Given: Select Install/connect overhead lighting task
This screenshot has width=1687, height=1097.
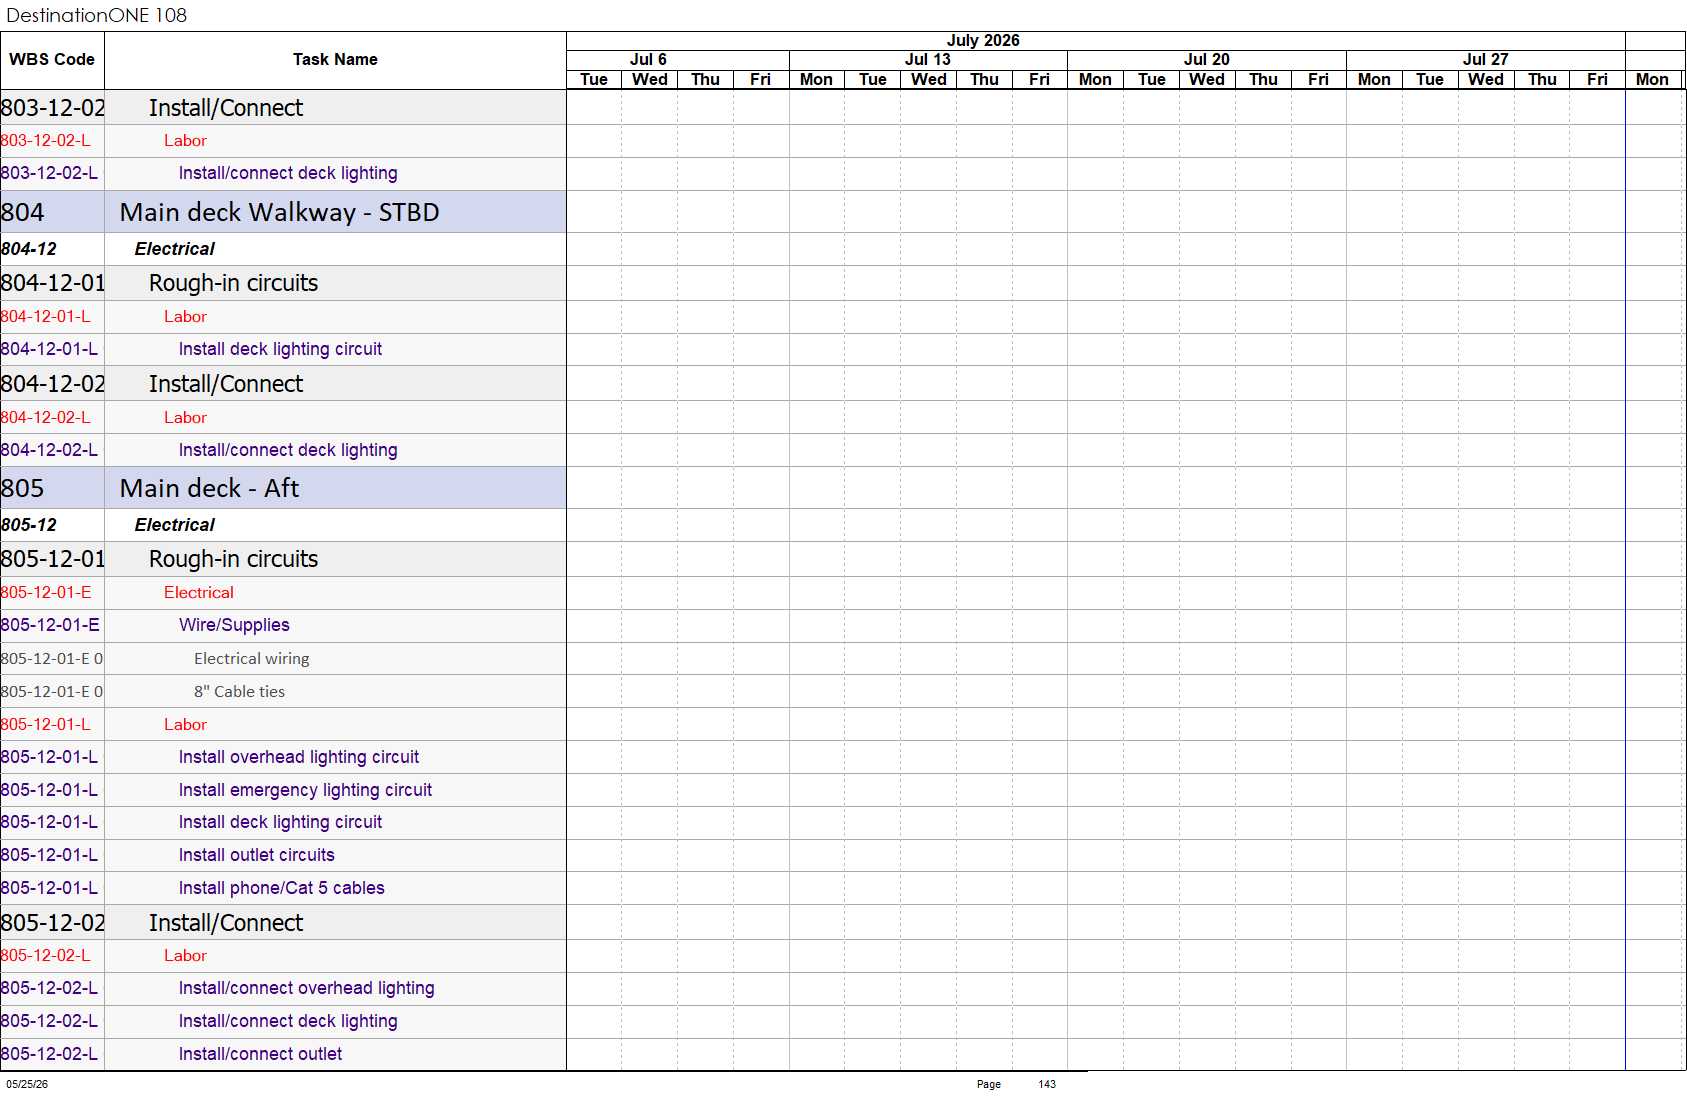Looking at the screenshot, I should tap(306, 988).
